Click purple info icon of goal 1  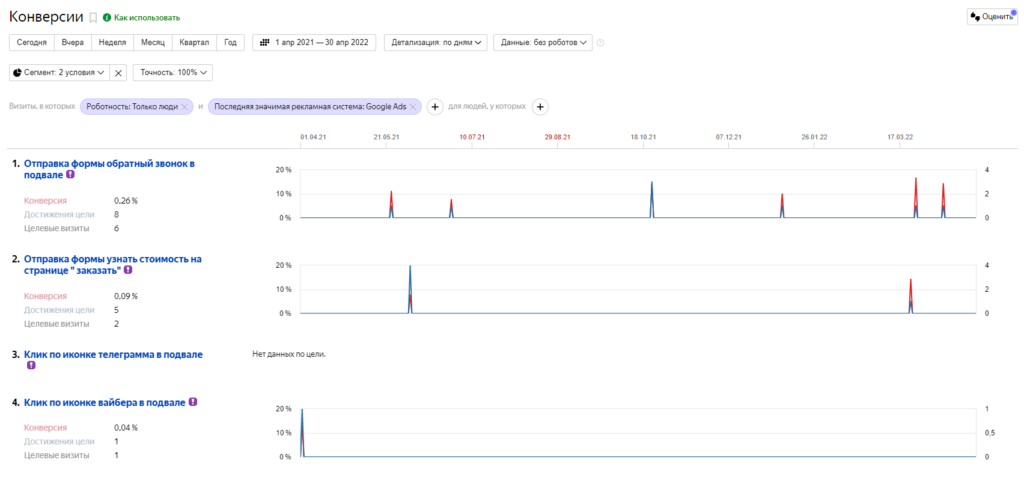70,175
